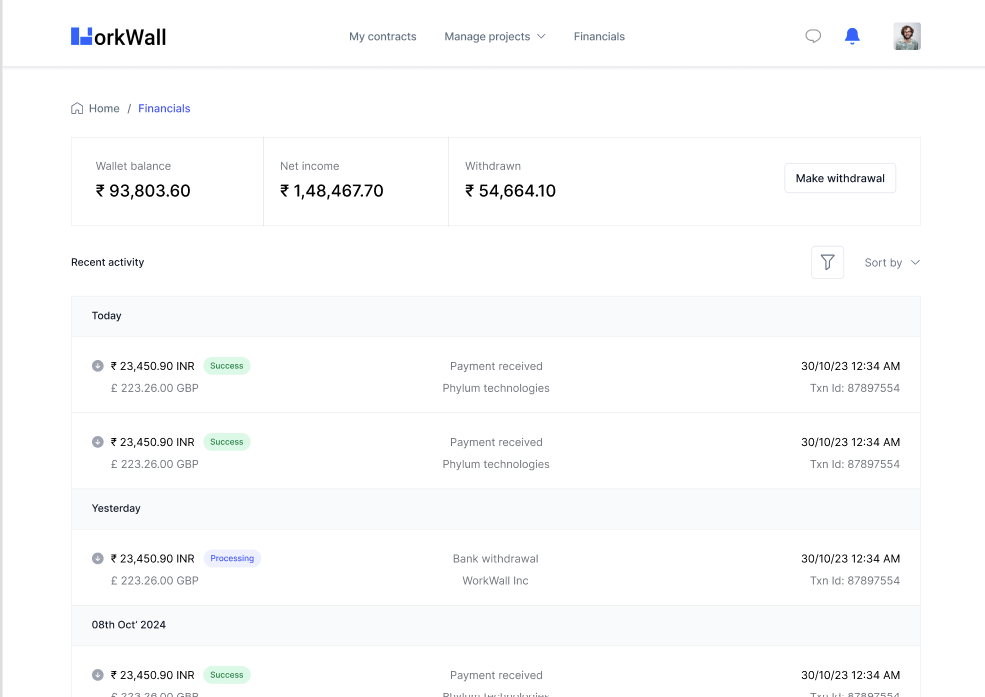This screenshot has height=697, width=985.
Task: Open the user profile avatar
Action: [x=906, y=36]
